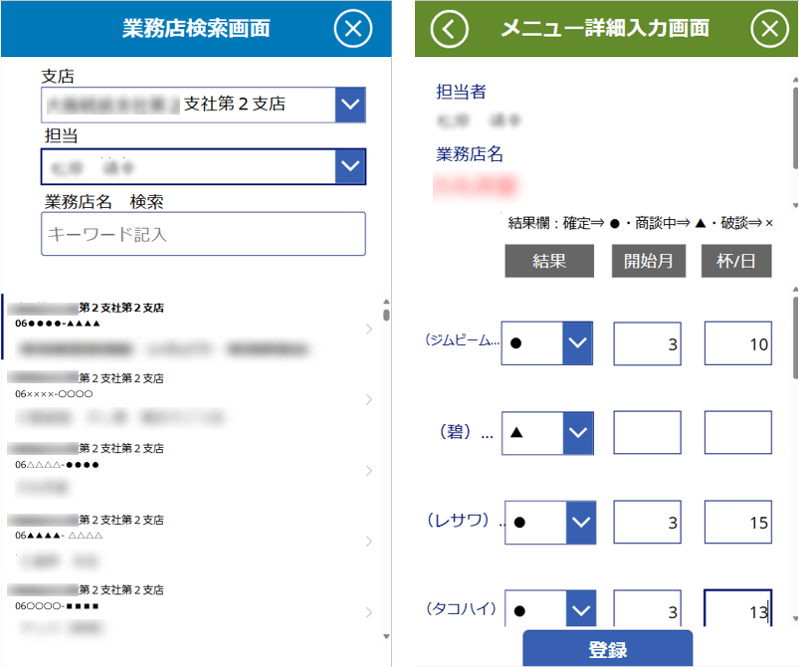Screen dimensions: 799x667
Task: Open the chevron for the 06△△△△-●●●● store
Action: (x=369, y=470)
